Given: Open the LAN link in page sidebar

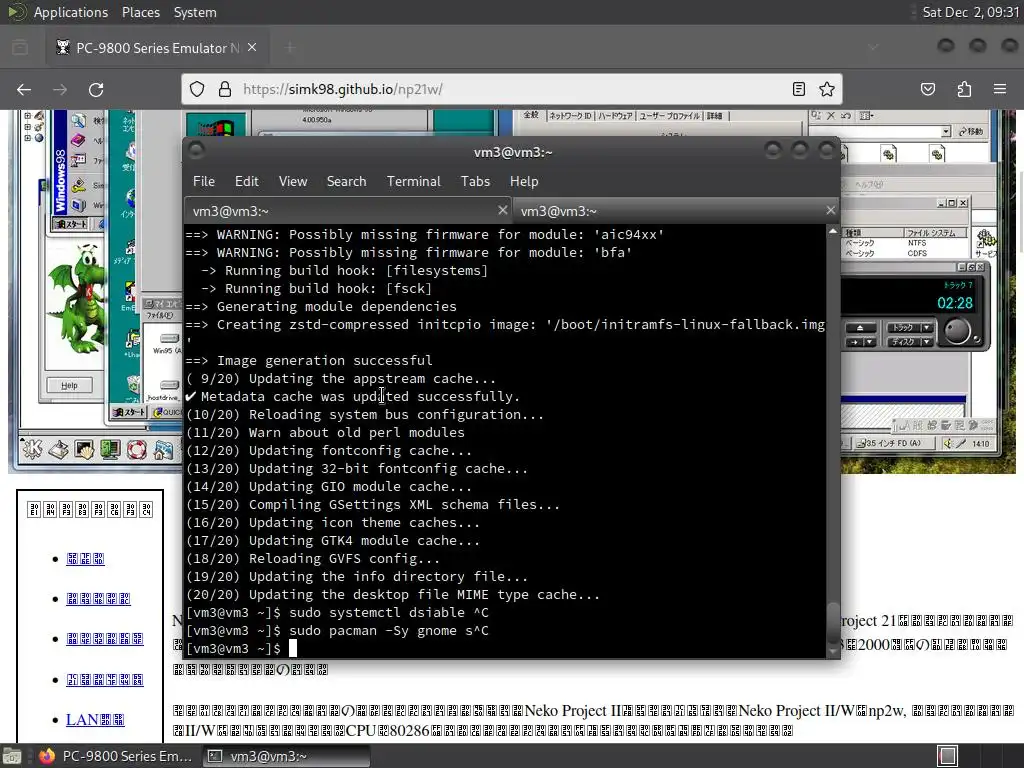Looking at the screenshot, I should (95, 720).
